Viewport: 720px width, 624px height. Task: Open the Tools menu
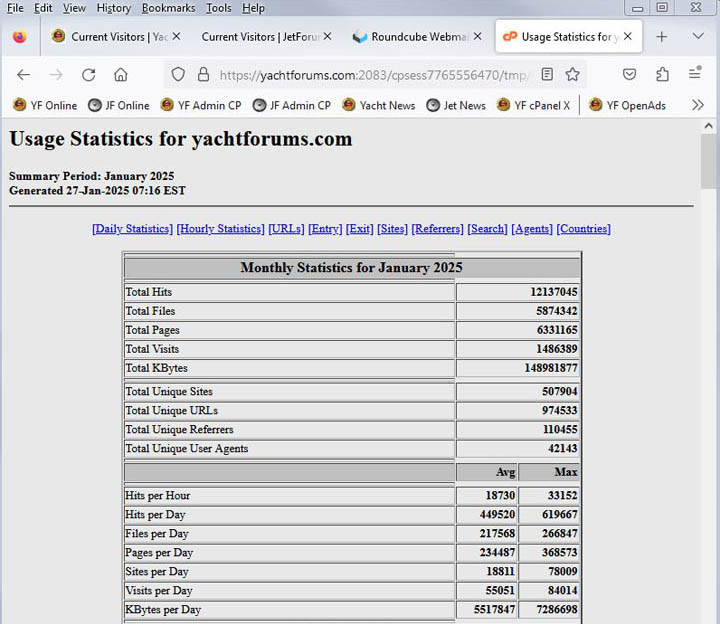[219, 8]
